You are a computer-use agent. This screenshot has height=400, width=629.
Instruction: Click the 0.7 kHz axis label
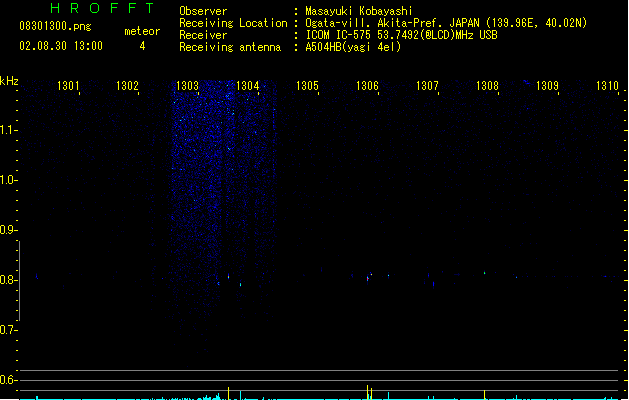tap(8, 330)
